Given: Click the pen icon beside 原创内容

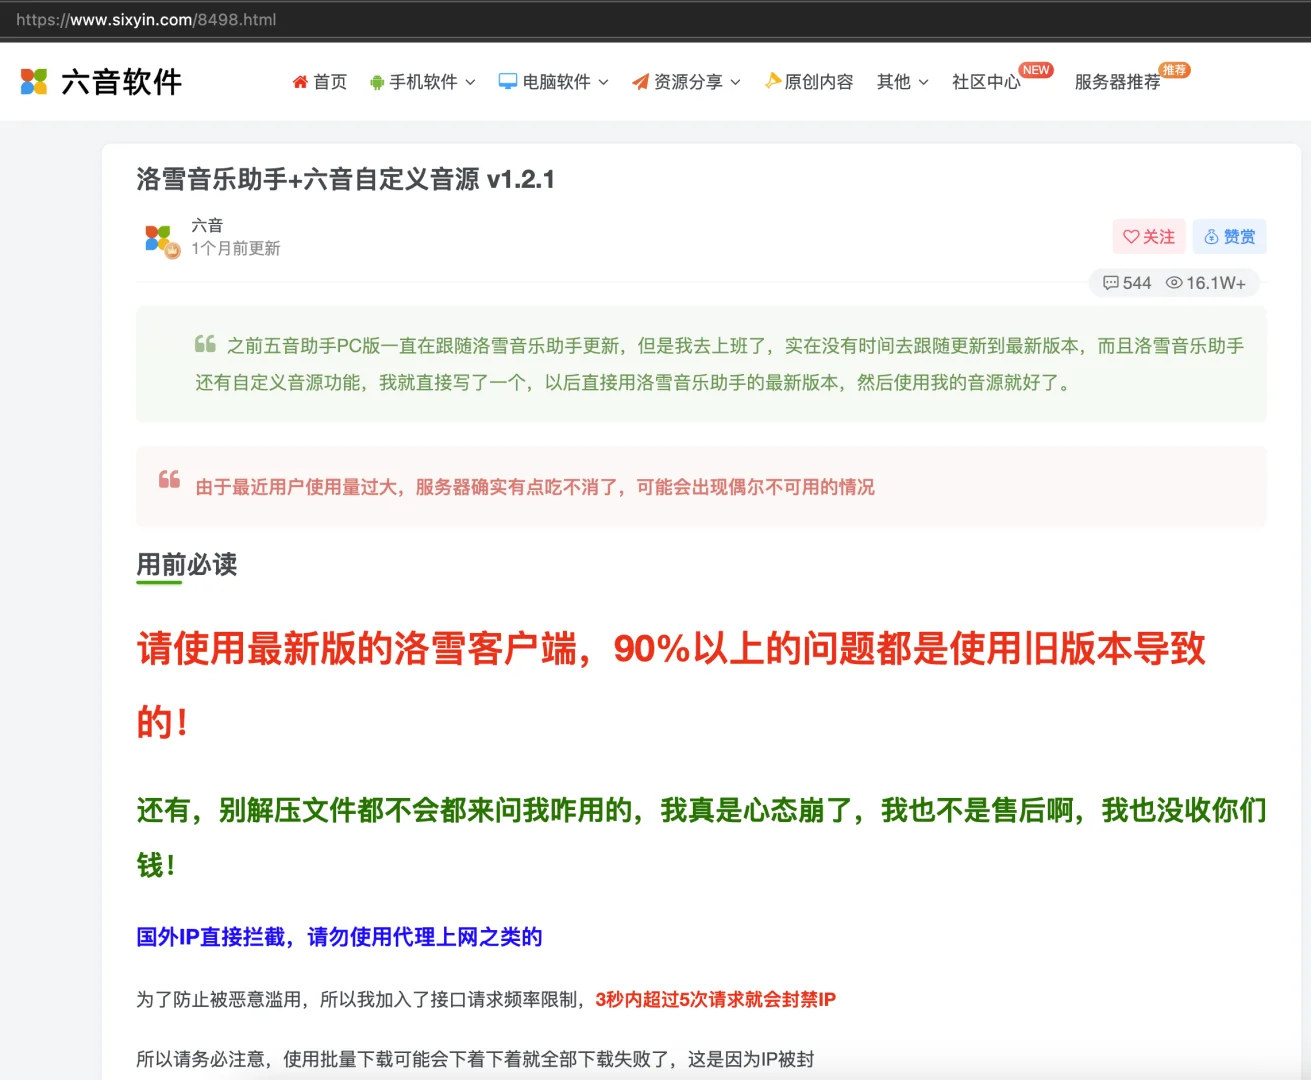Looking at the screenshot, I should pyautogui.click(x=772, y=82).
